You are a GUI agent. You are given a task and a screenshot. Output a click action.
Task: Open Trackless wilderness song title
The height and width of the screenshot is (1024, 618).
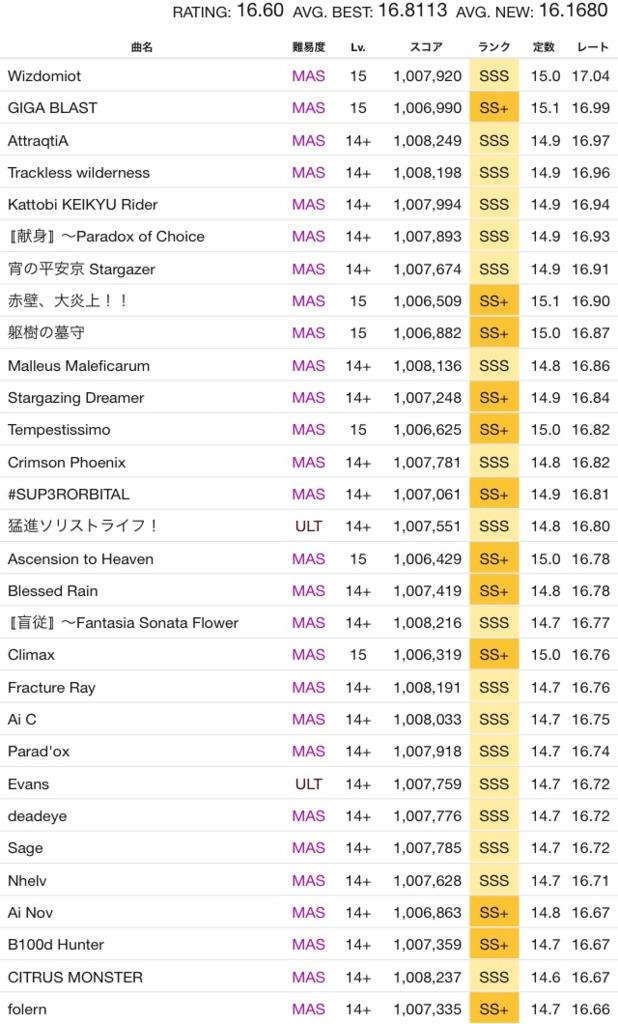coord(79,173)
